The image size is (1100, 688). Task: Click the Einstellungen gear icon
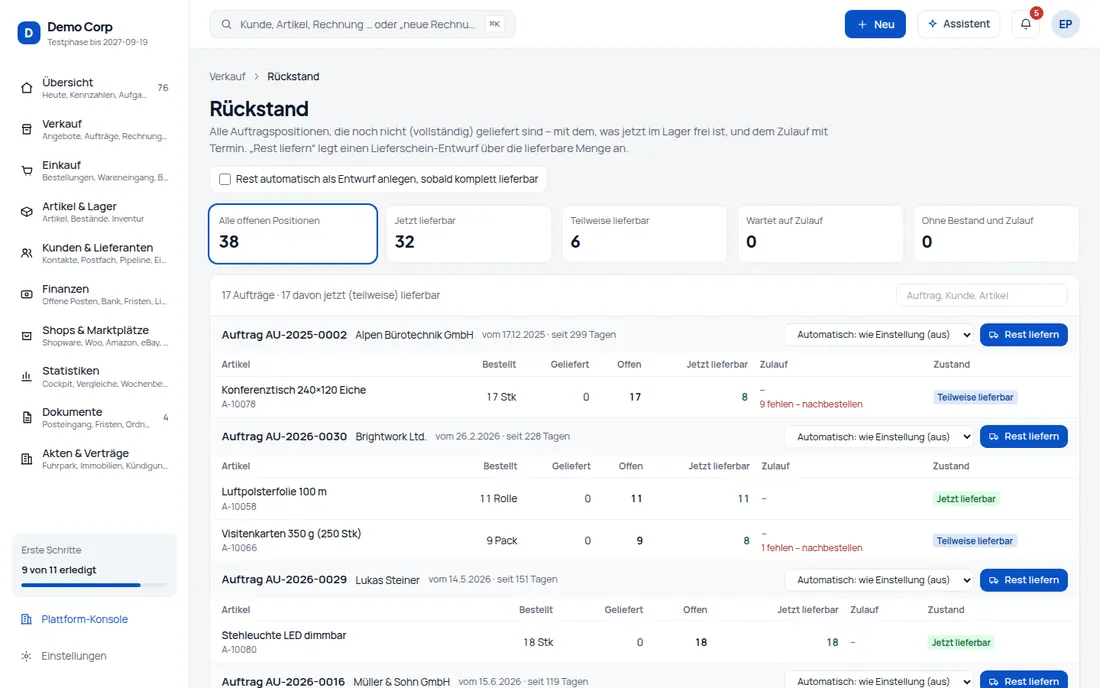click(27, 656)
